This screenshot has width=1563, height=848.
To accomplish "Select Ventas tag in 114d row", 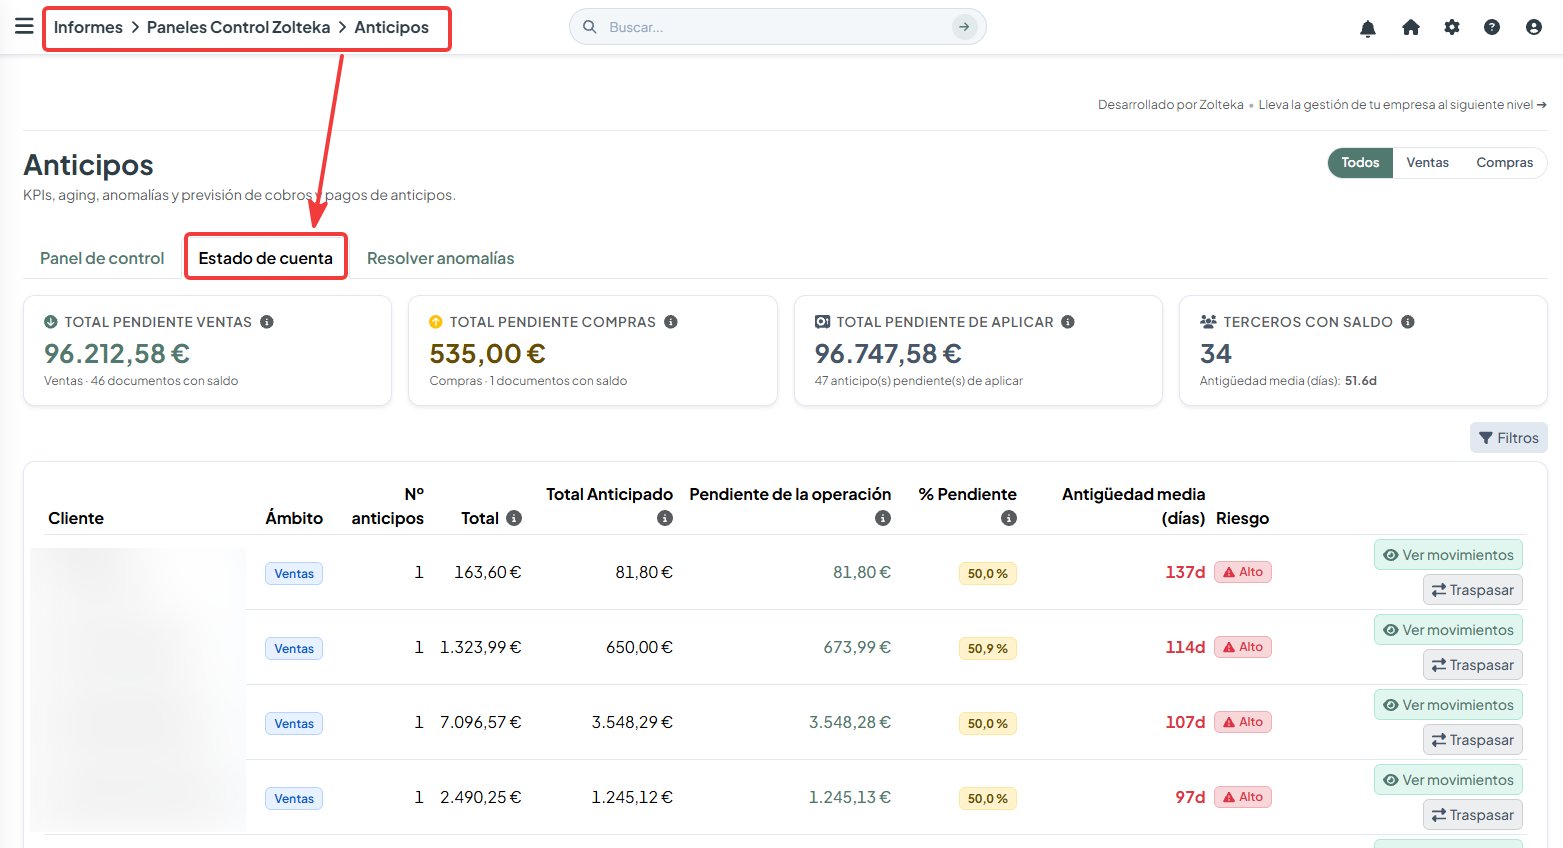I will coord(294,648).
